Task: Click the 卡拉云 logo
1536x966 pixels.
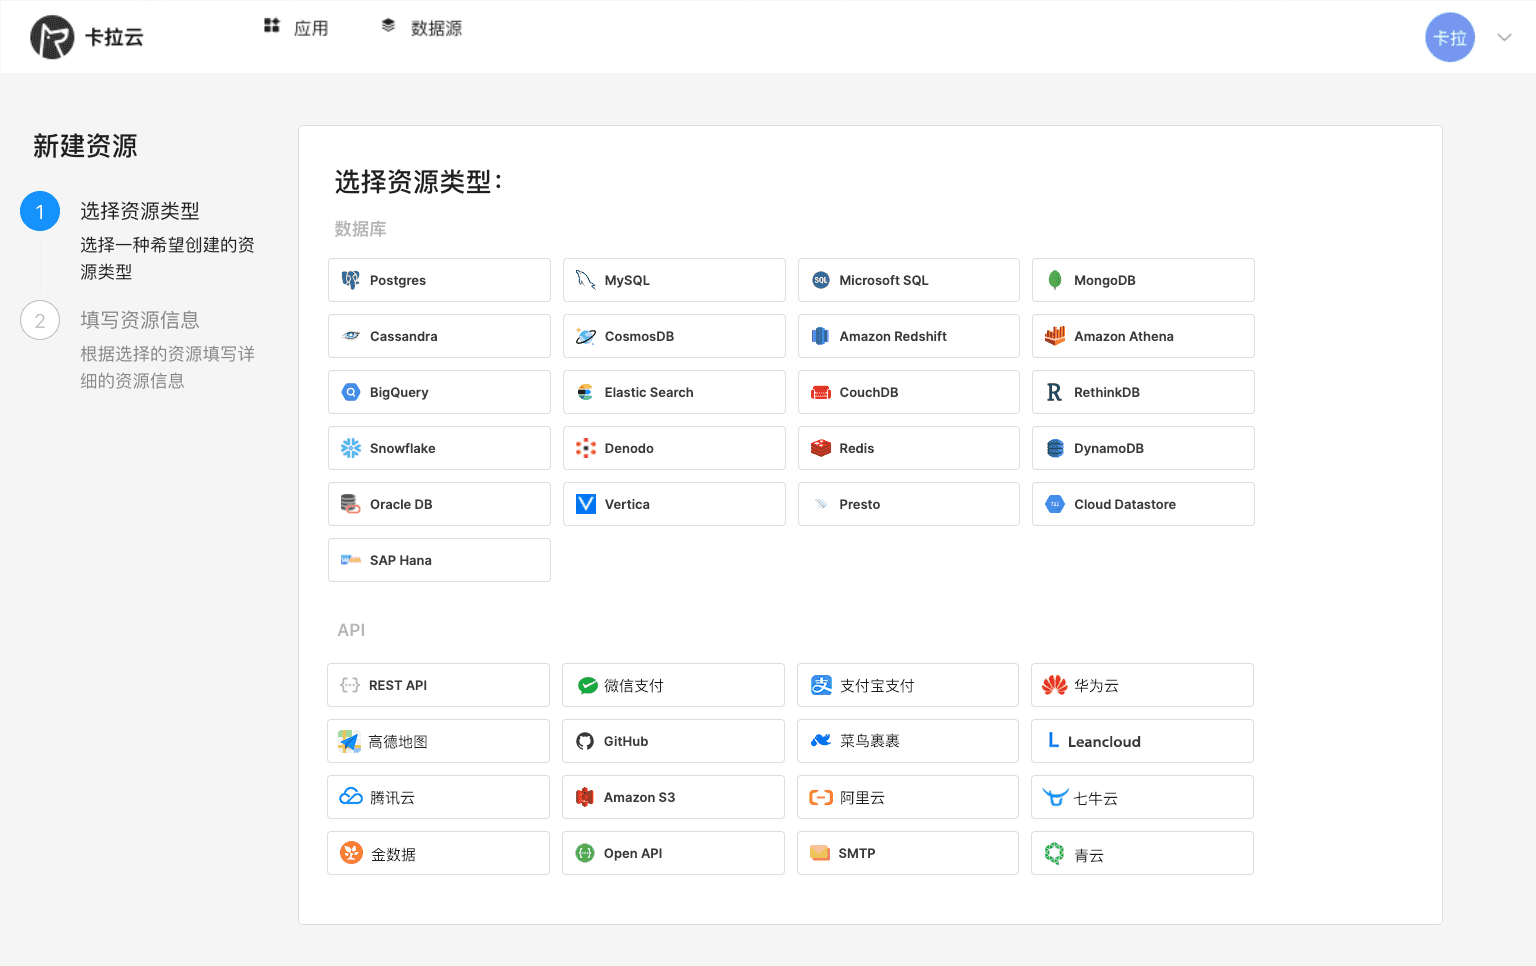Action: (x=87, y=36)
